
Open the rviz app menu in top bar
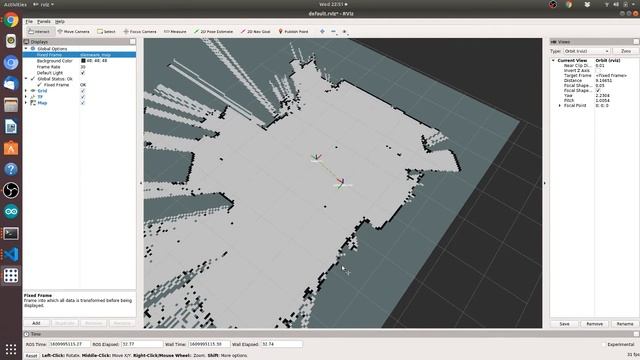tap(43, 4)
